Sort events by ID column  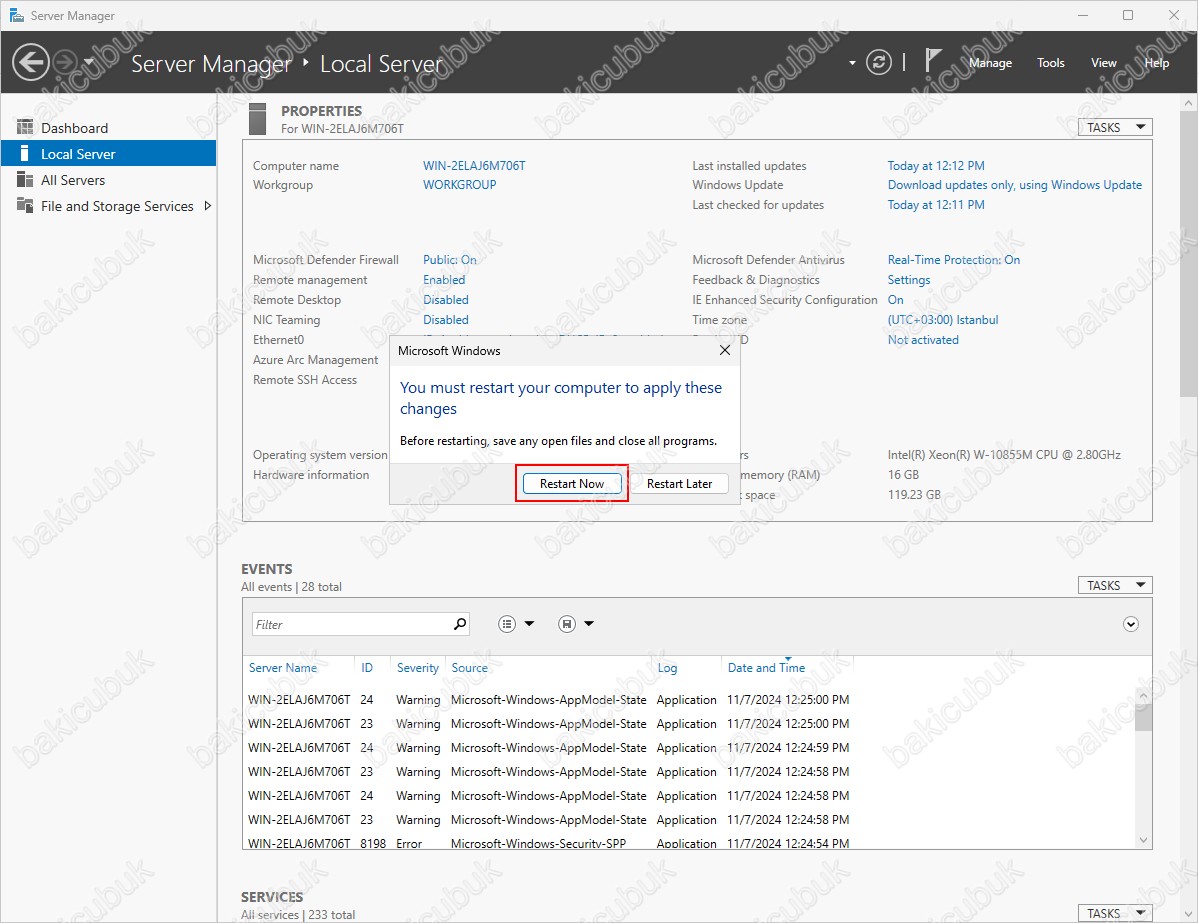(367, 668)
